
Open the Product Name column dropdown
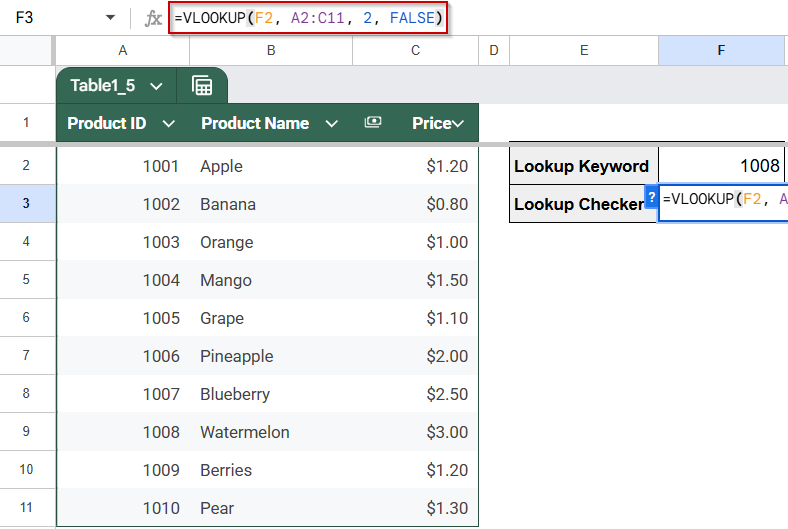coord(331,124)
